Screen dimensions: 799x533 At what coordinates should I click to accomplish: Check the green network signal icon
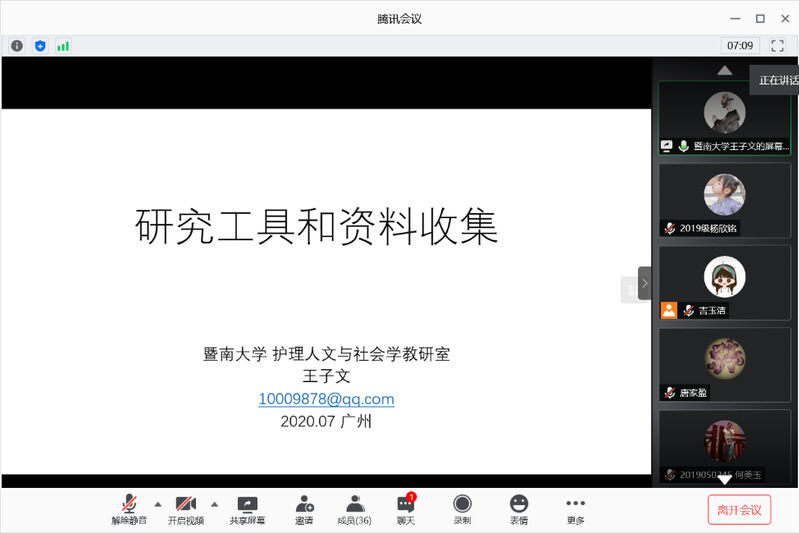coord(63,46)
